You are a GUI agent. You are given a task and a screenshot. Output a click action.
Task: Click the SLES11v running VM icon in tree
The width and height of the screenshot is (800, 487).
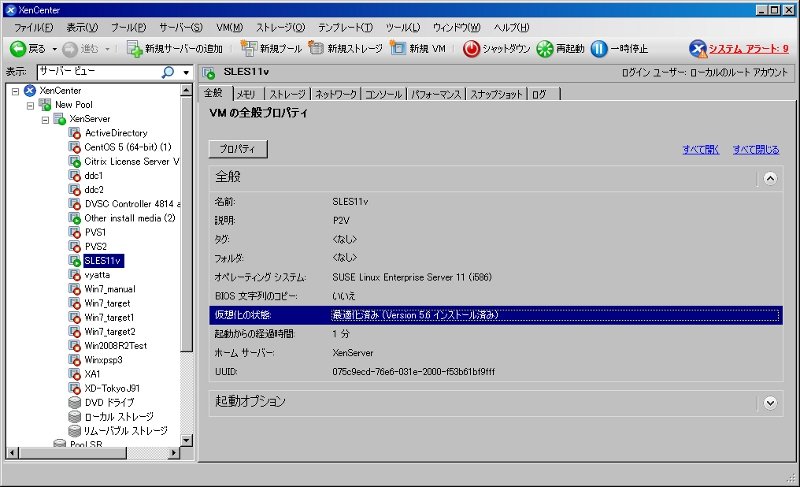[74, 261]
